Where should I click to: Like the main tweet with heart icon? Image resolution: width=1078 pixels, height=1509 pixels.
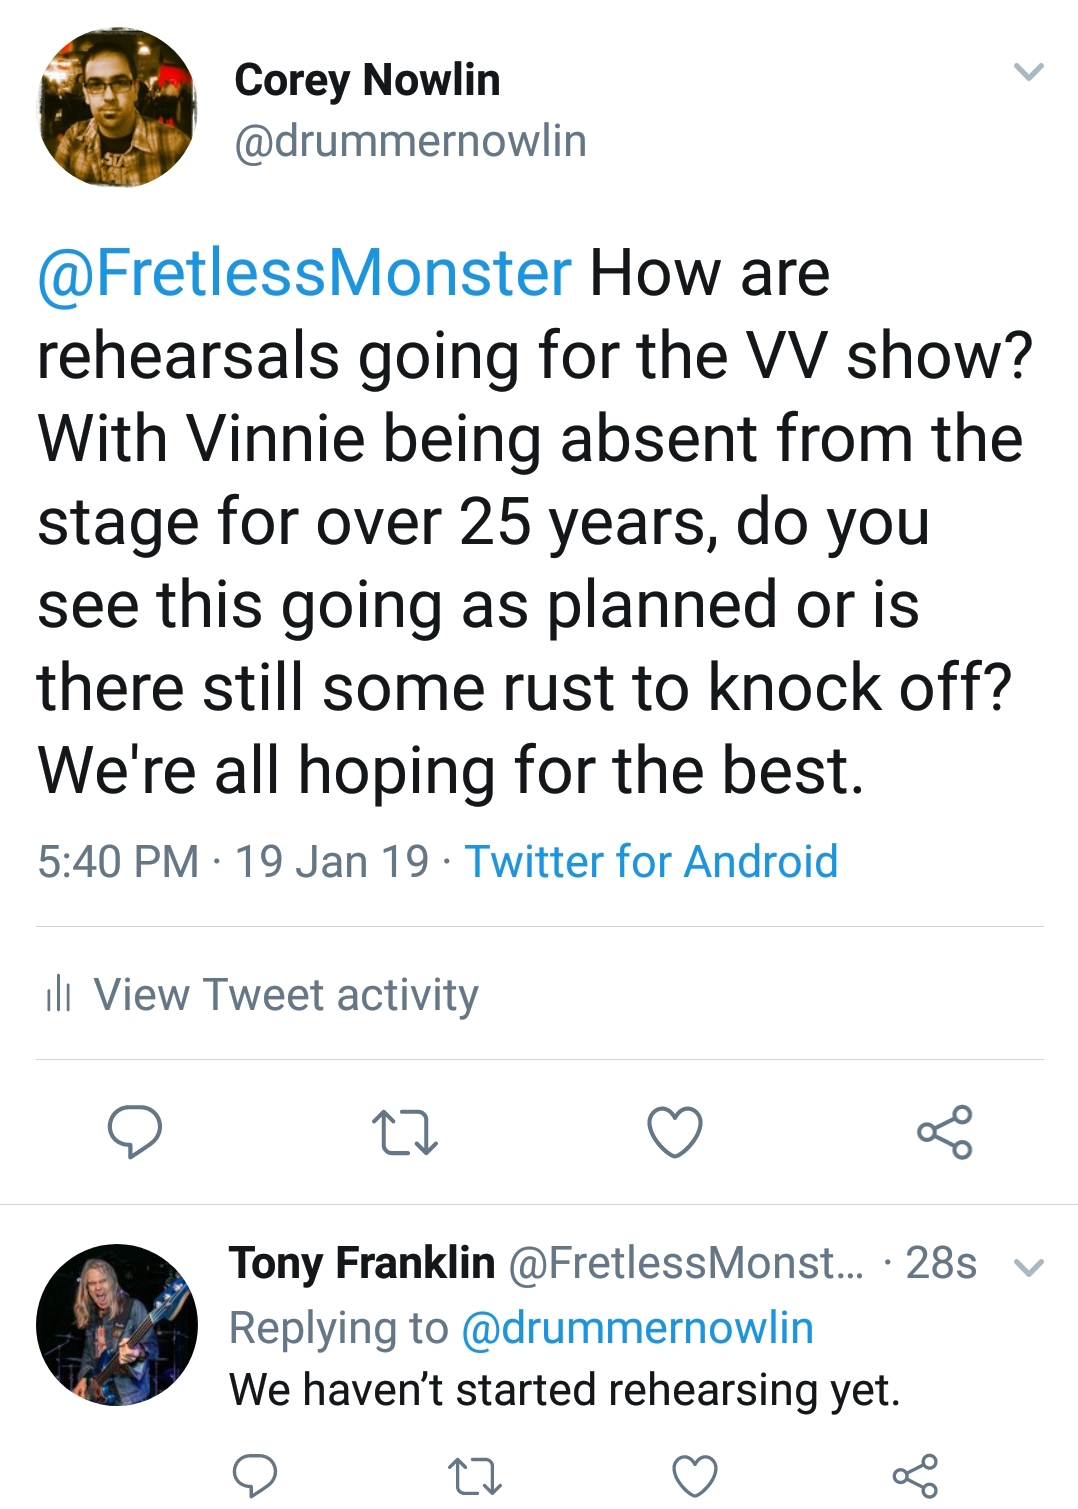coord(675,1133)
